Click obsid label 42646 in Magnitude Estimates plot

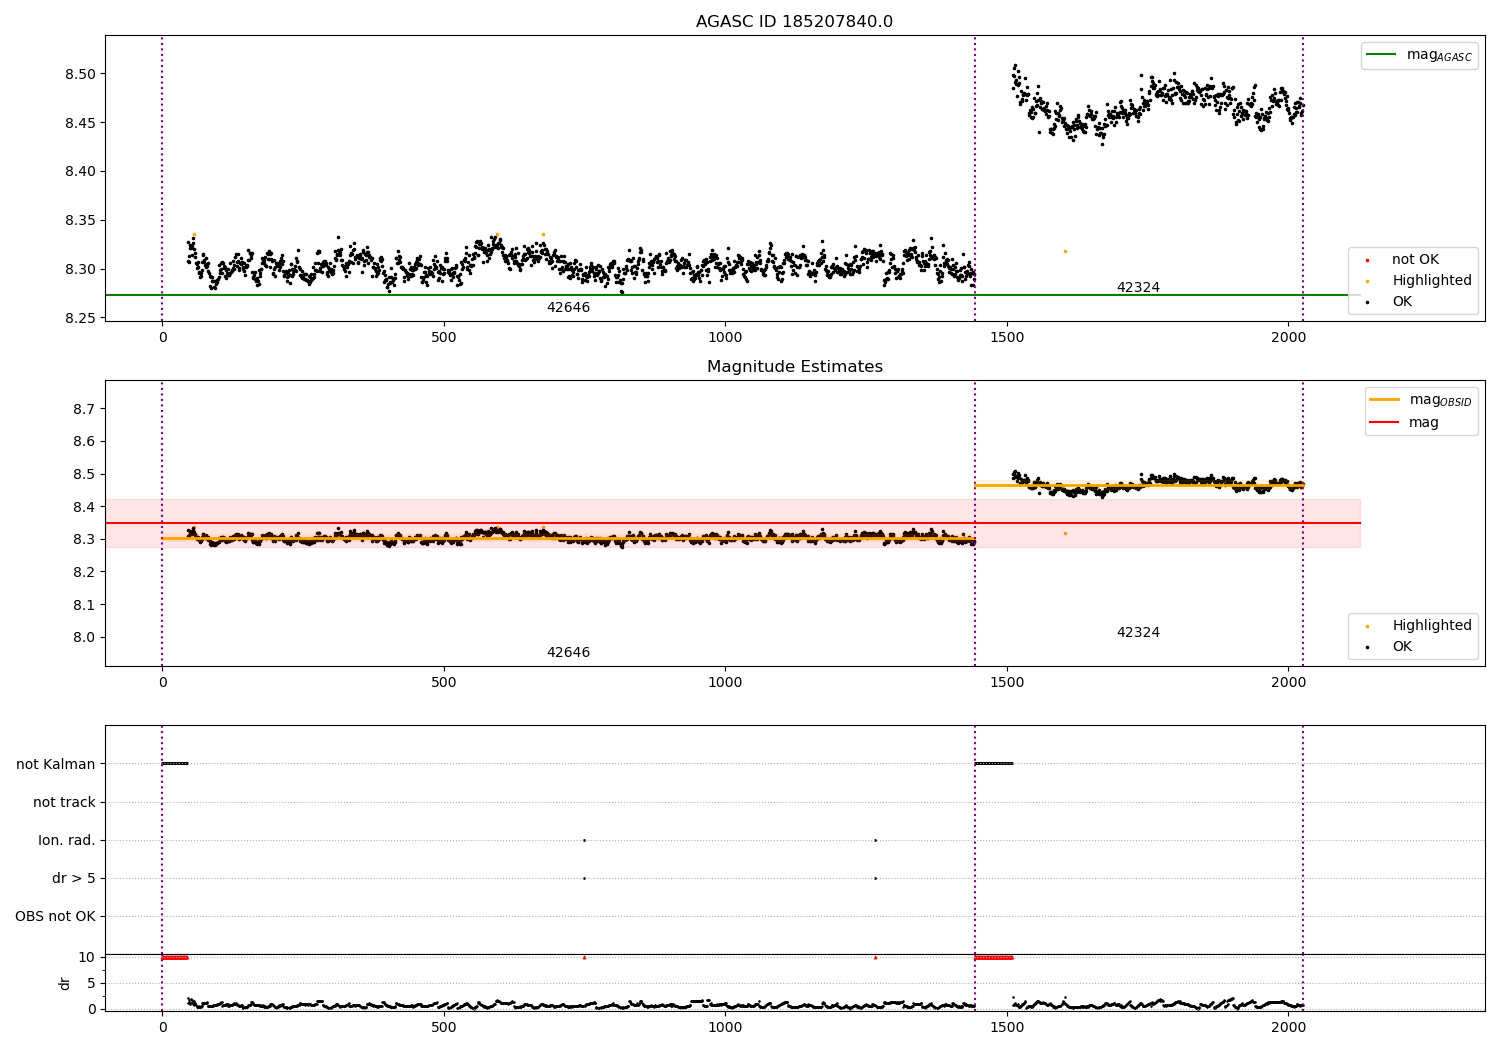click(568, 653)
